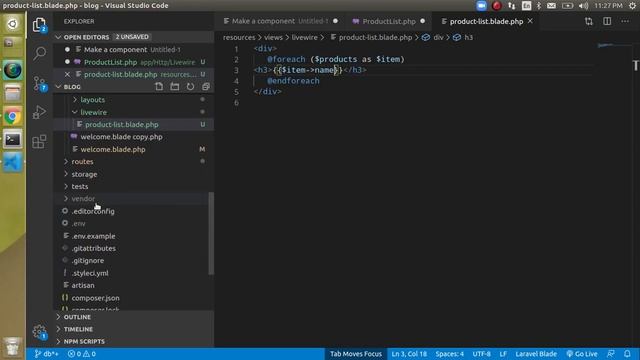The width and height of the screenshot is (640, 360).
Task: Click Ln 3, Col 18 in status bar
Action: click(409, 354)
